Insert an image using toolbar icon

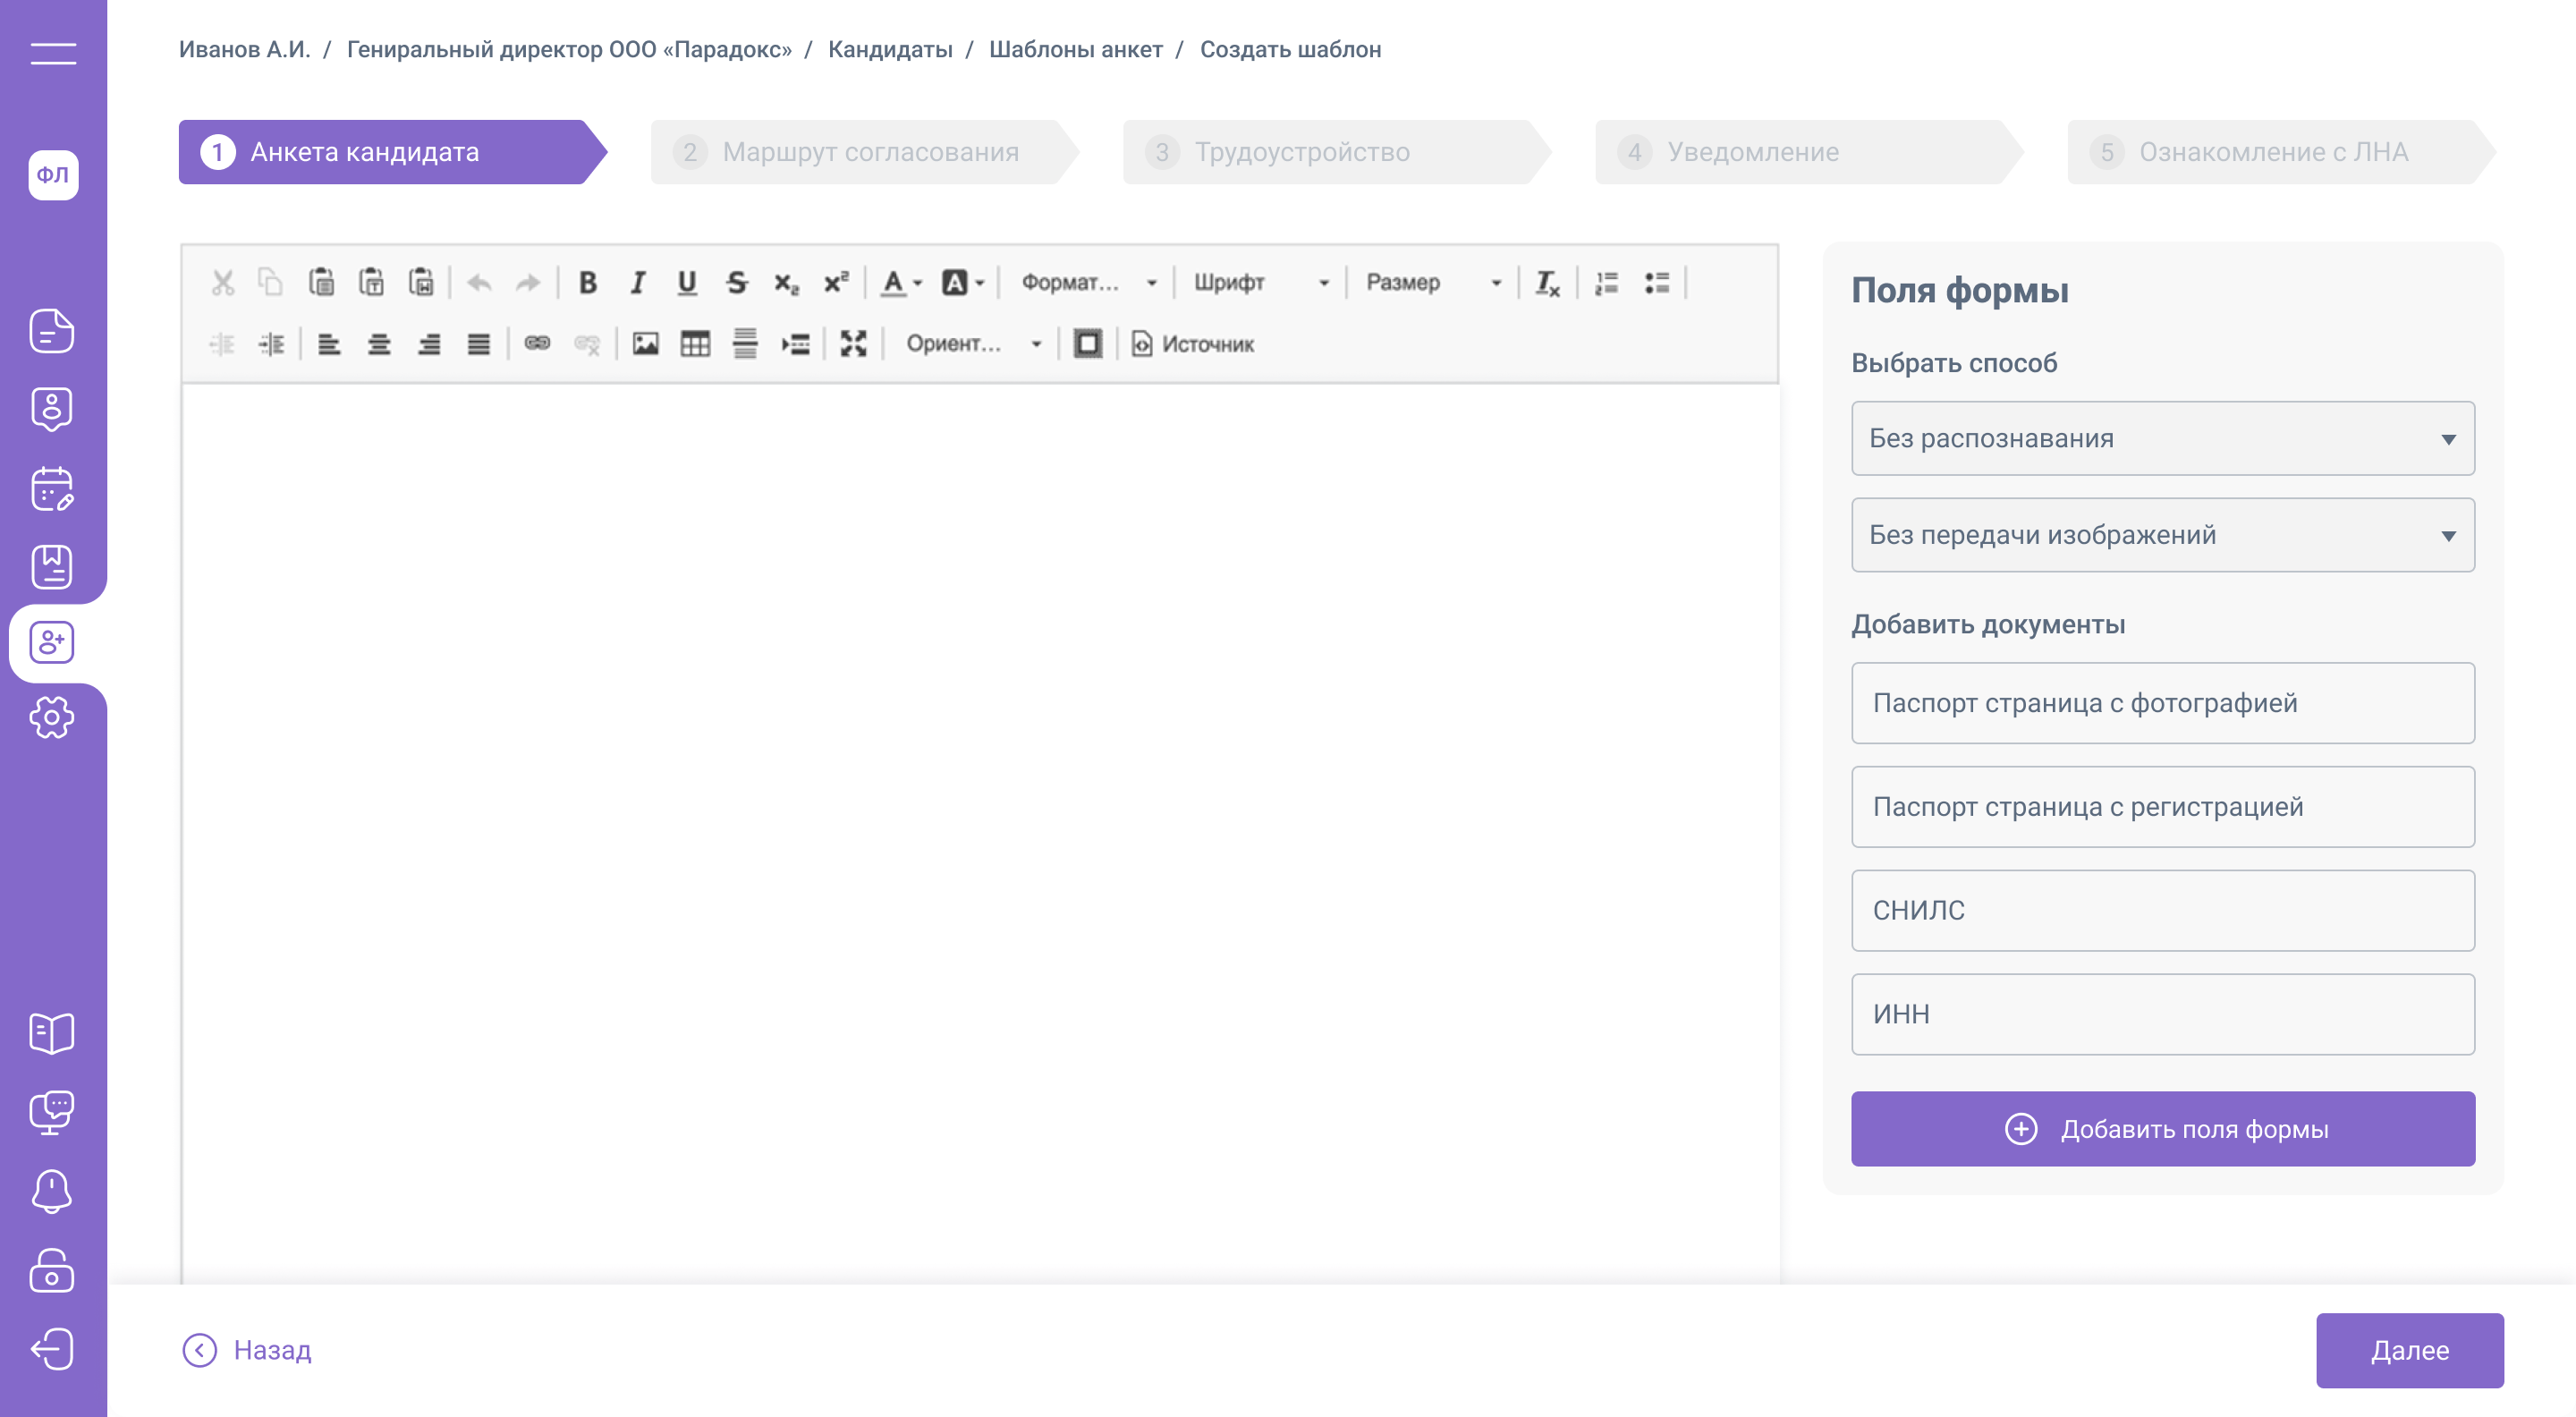coord(645,344)
